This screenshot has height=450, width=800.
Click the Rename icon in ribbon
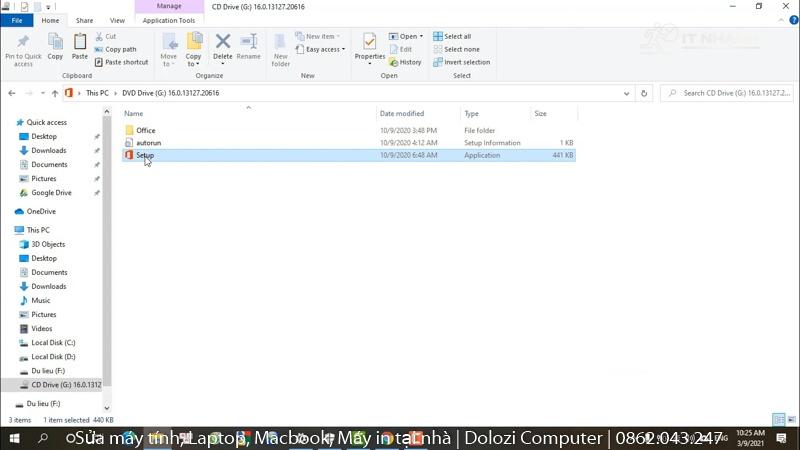point(248,45)
